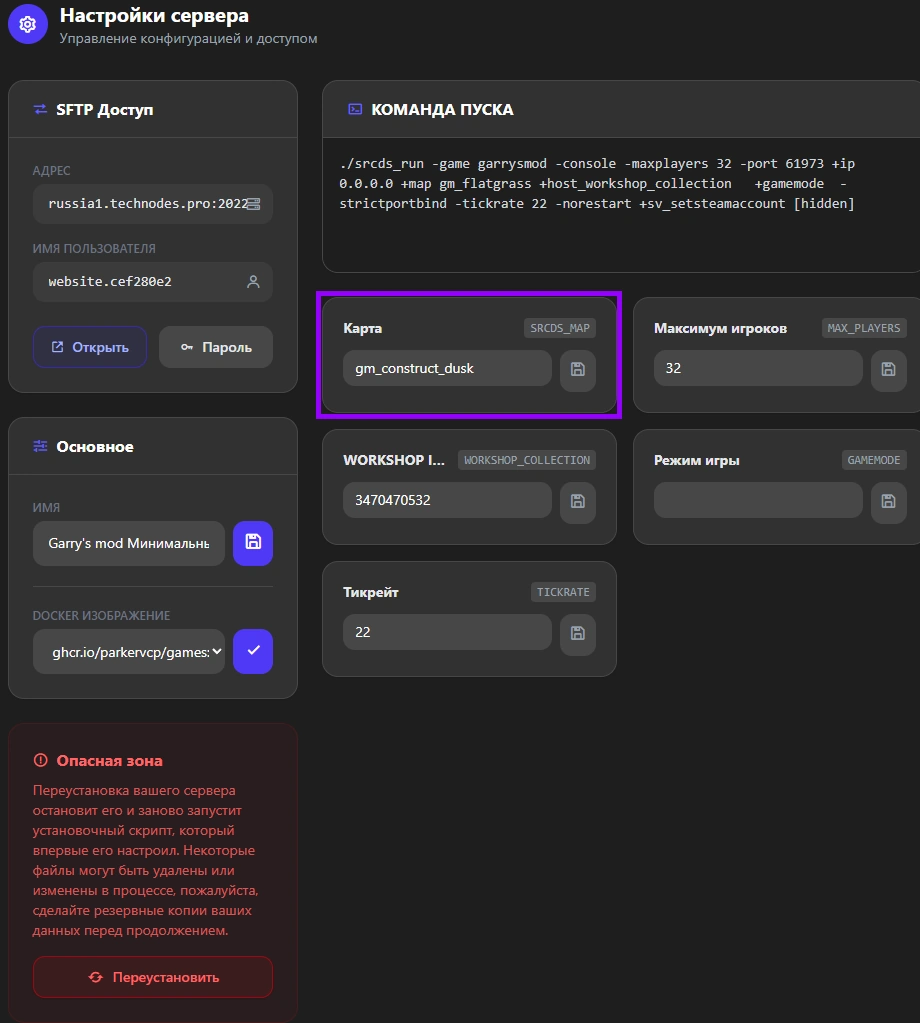920x1023 pixels.
Task: Click the server icon in address field
Action: tap(253, 204)
